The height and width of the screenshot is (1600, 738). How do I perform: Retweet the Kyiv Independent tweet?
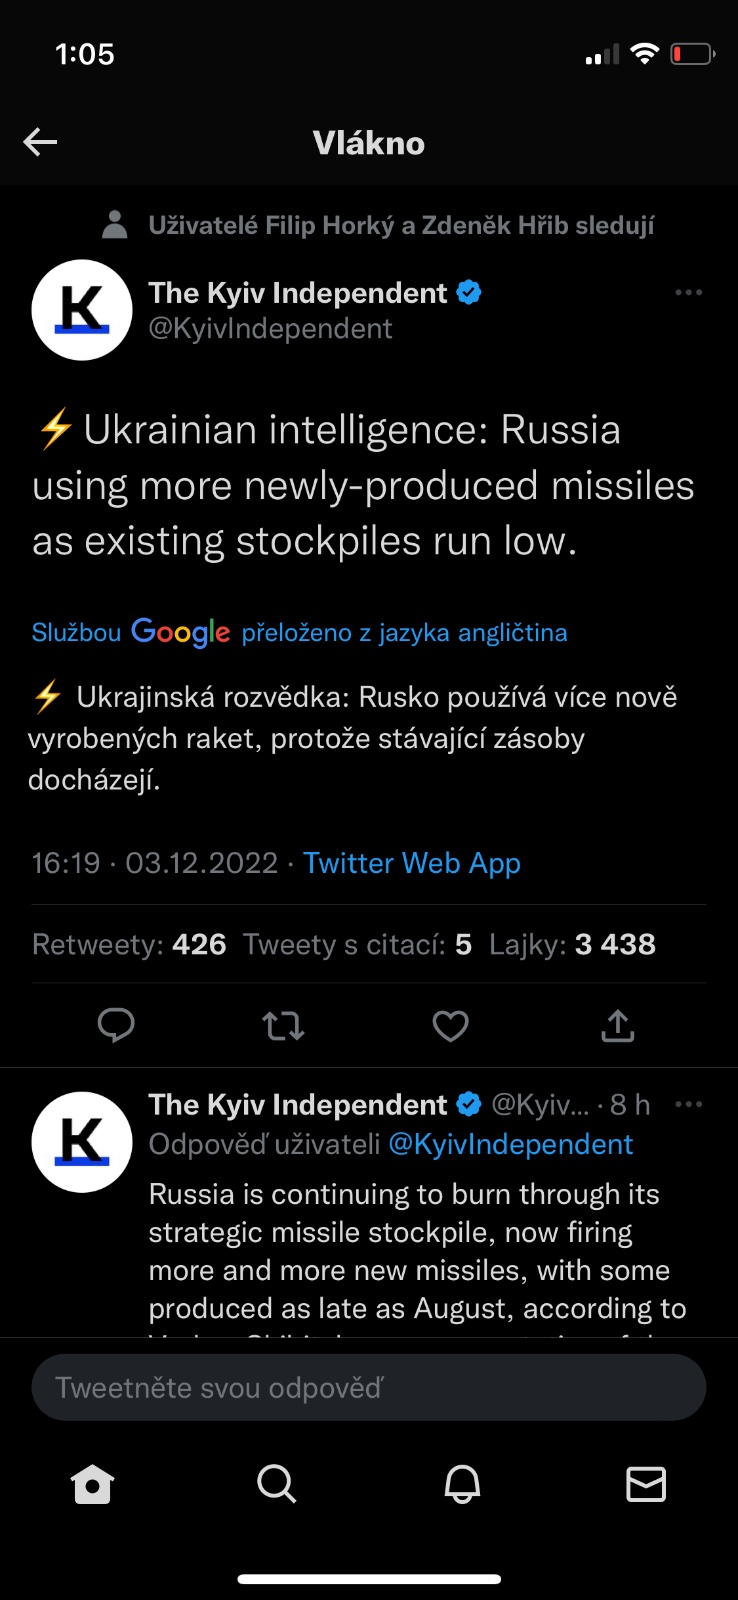[x=283, y=1025]
